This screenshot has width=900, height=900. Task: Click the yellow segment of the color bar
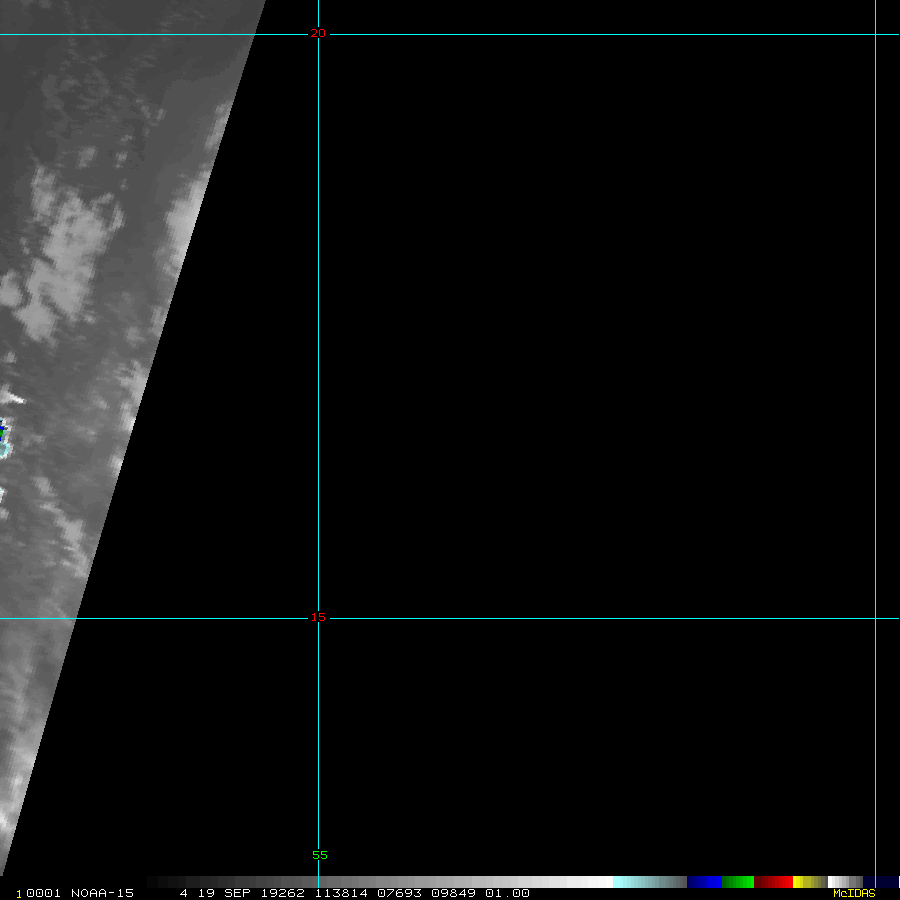[x=803, y=882]
